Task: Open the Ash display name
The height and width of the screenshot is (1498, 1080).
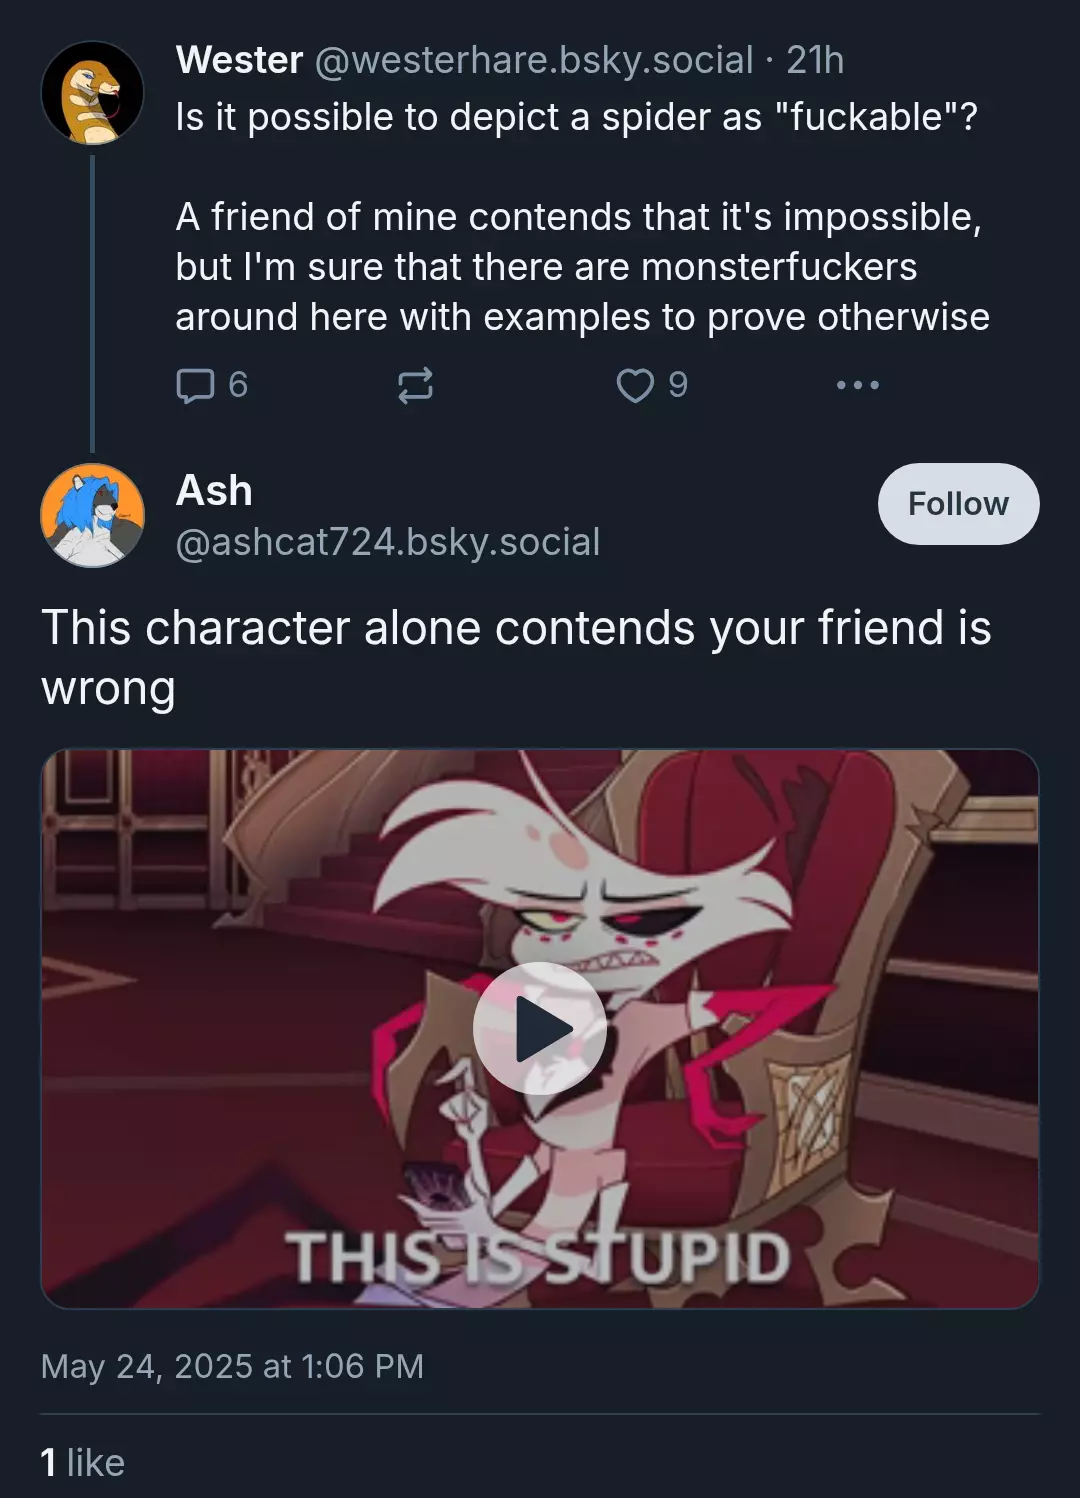Action: [x=214, y=491]
